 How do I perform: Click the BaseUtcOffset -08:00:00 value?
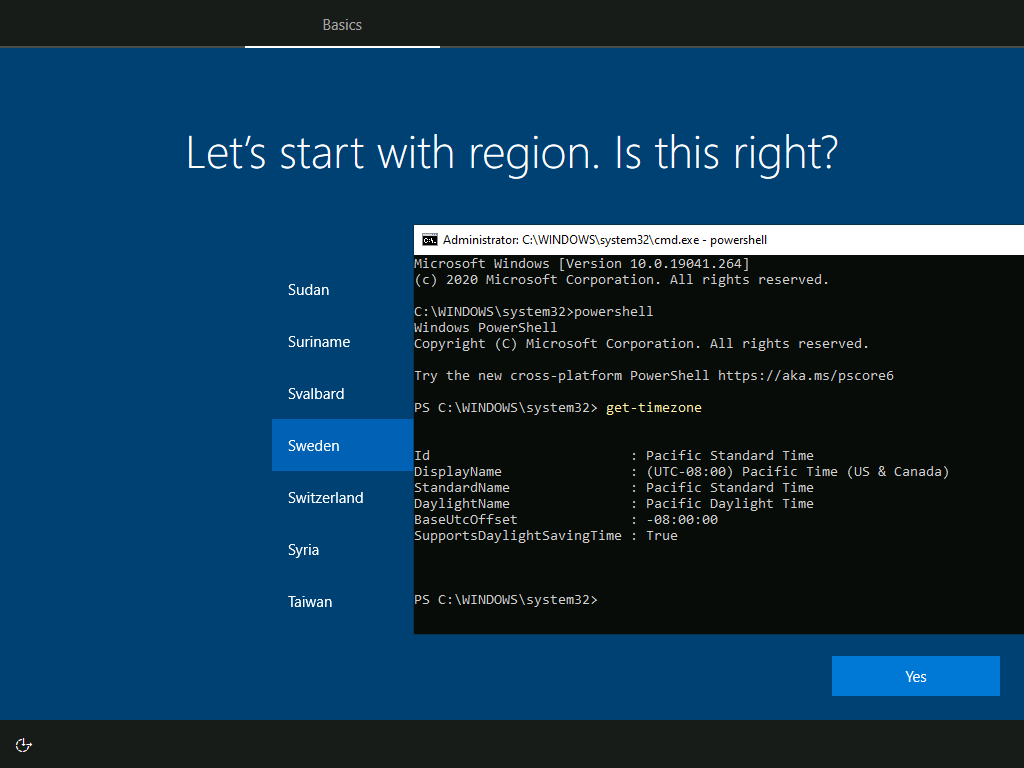tap(682, 519)
